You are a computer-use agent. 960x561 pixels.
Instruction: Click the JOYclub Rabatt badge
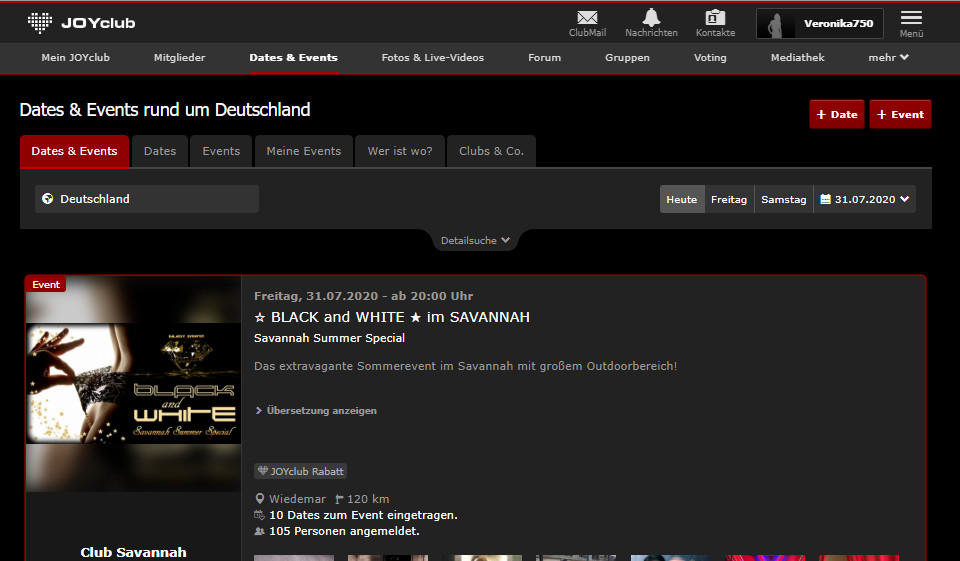point(300,471)
